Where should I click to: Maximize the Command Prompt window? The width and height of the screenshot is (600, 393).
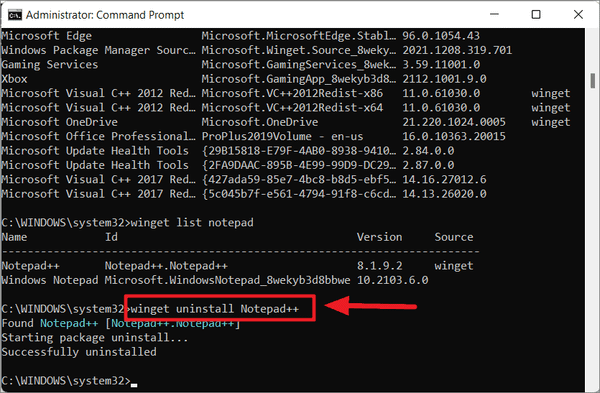(536, 15)
